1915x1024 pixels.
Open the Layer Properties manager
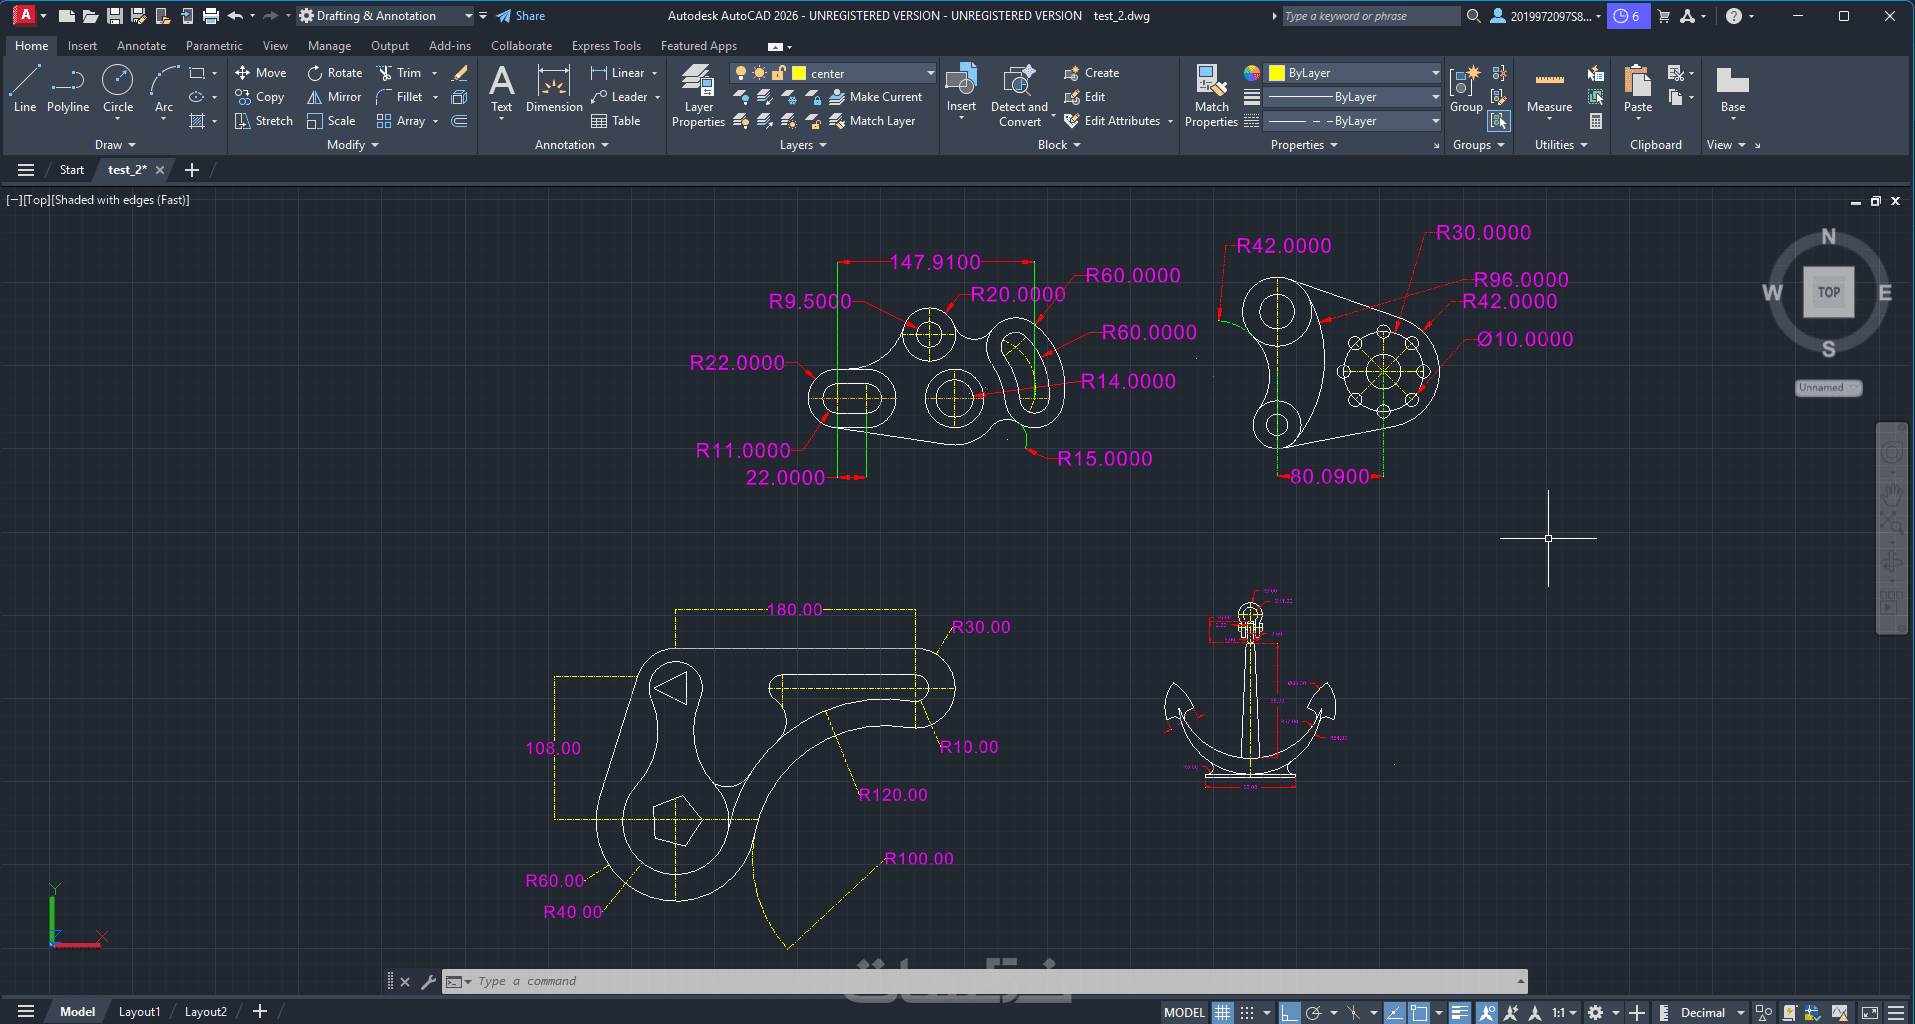pos(698,95)
